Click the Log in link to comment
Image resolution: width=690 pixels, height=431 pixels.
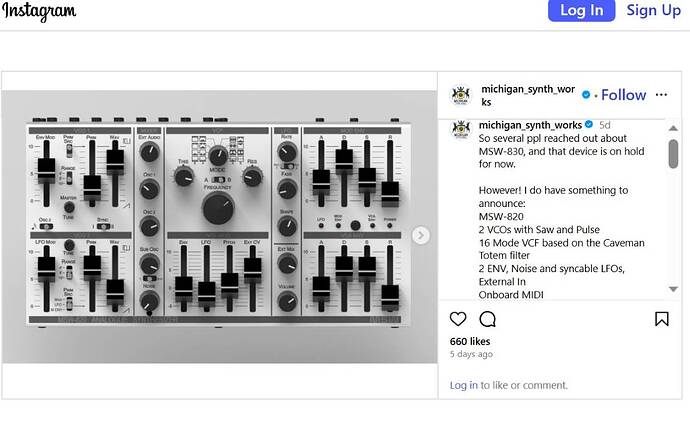tap(463, 385)
